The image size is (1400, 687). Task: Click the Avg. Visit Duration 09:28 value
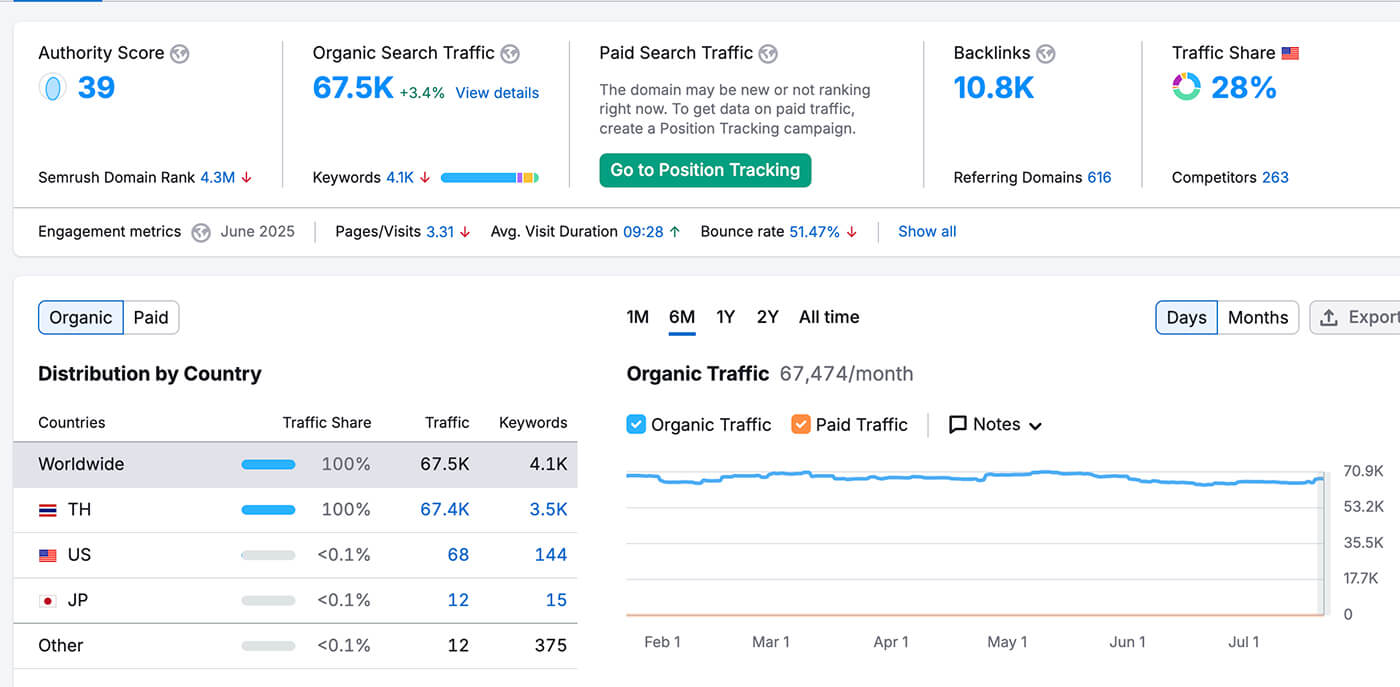643,232
